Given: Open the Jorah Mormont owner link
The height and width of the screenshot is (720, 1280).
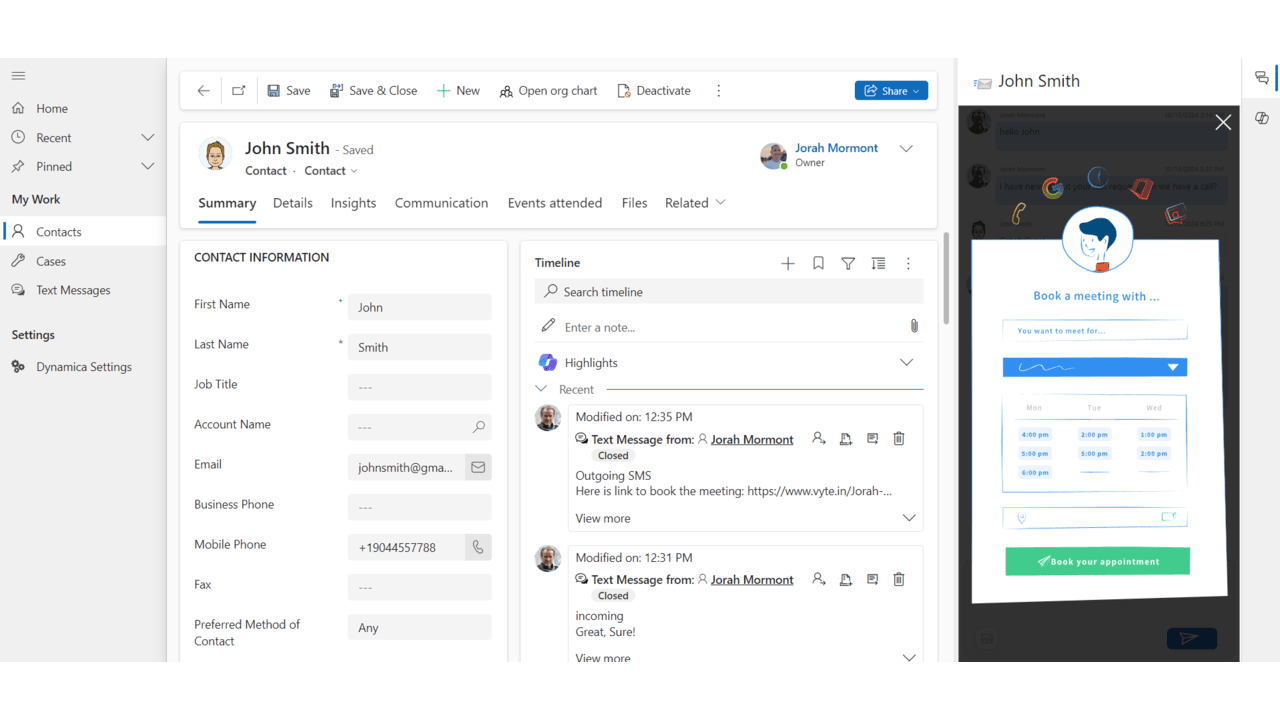Looking at the screenshot, I should pos(836,148).
